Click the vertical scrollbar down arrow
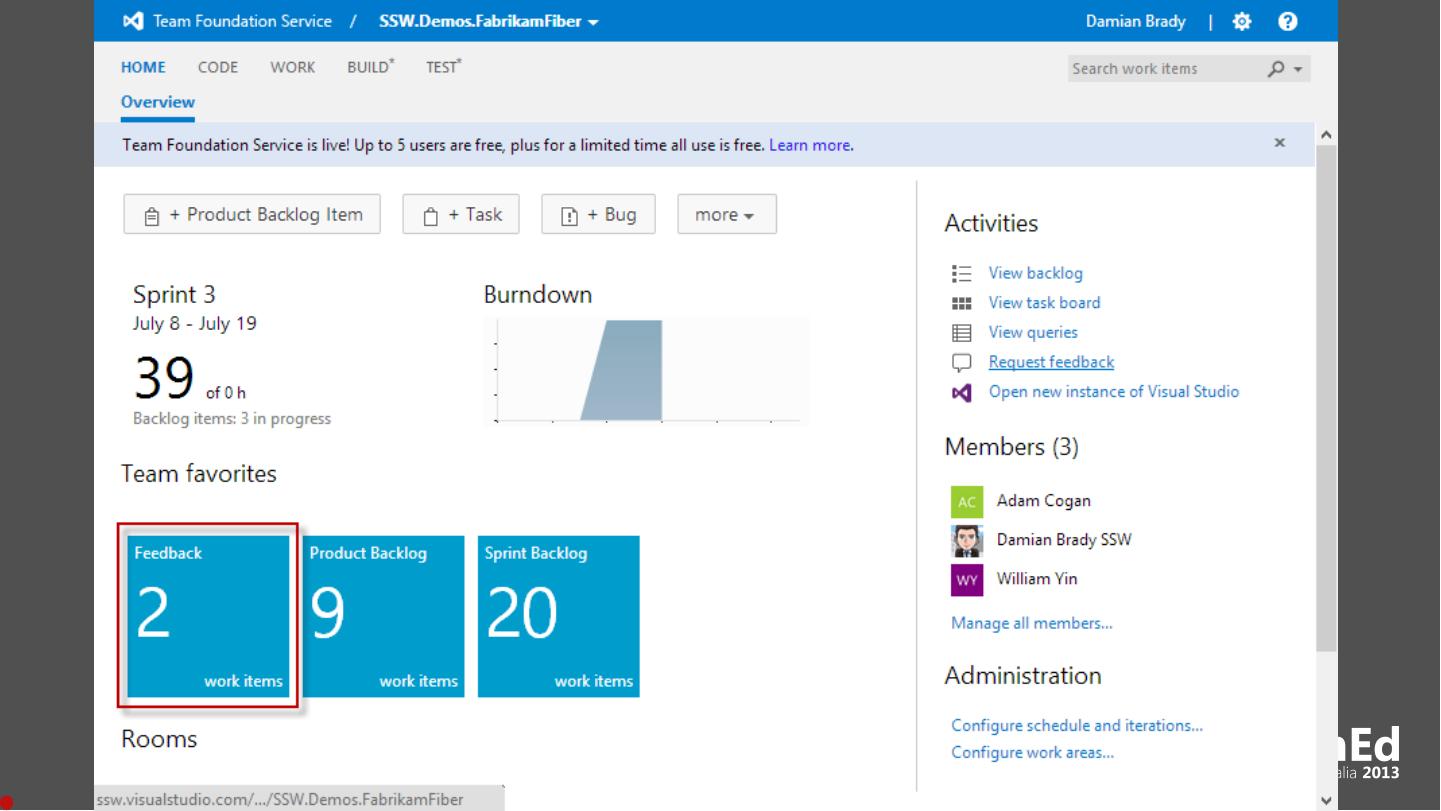 pyautogui.click(x=1326, y=799)
